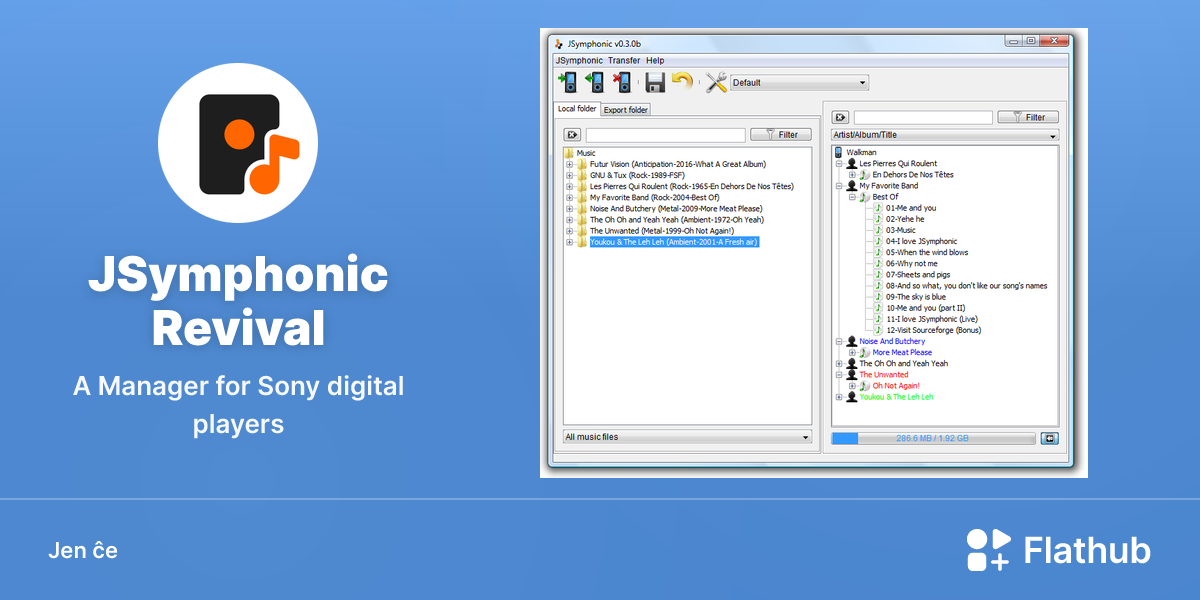Click the import-to-device toolbar icon
The height and width of the screenshot is (600, 1200).
567,83
